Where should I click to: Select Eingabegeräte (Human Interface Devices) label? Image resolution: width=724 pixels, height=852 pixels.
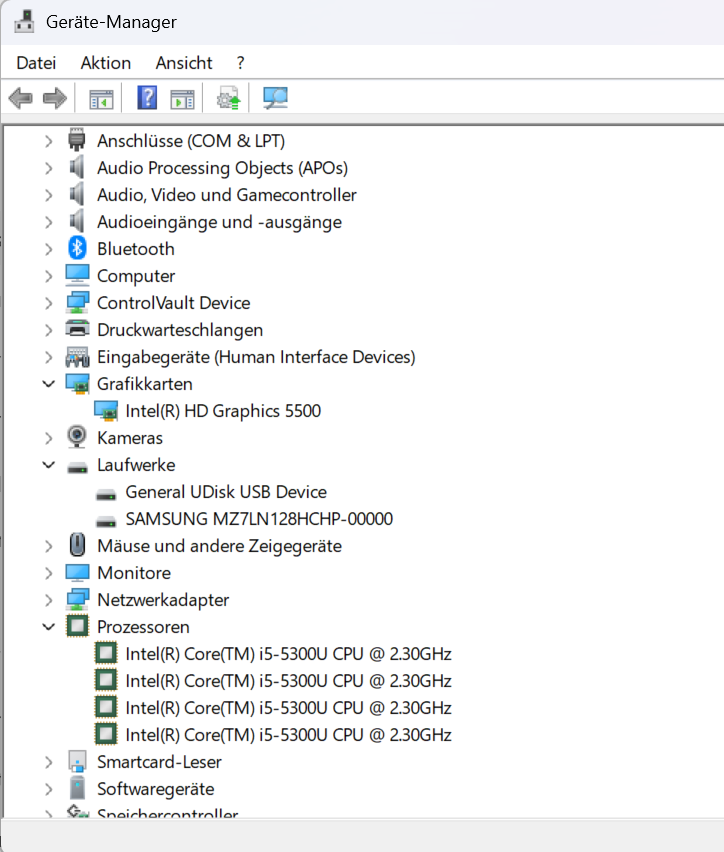[x=256, y=357]
